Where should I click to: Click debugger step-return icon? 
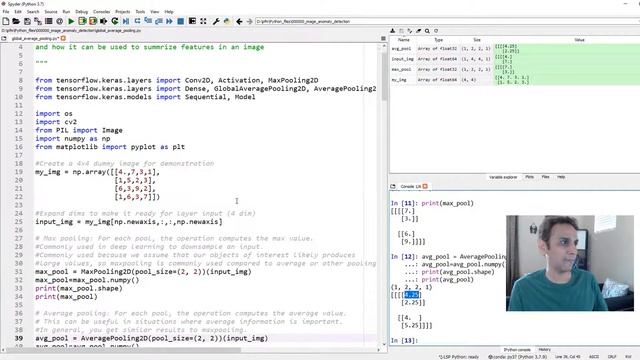click(x=158, y=21)
